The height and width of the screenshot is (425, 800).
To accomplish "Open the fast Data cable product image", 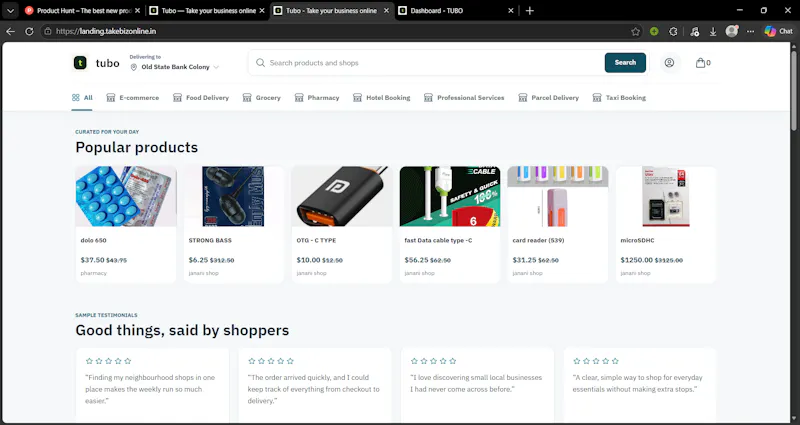I will 450,196.
